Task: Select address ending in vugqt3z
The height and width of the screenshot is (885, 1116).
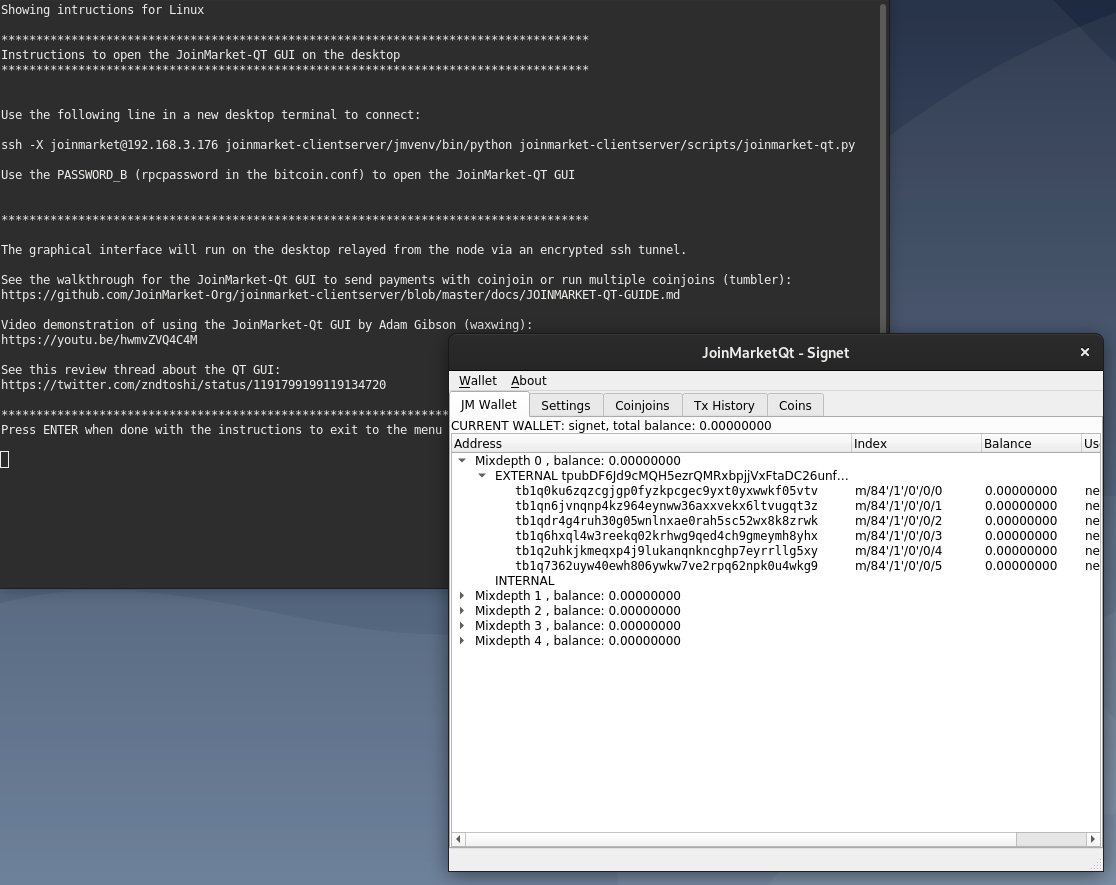Action: pos(666,506)
